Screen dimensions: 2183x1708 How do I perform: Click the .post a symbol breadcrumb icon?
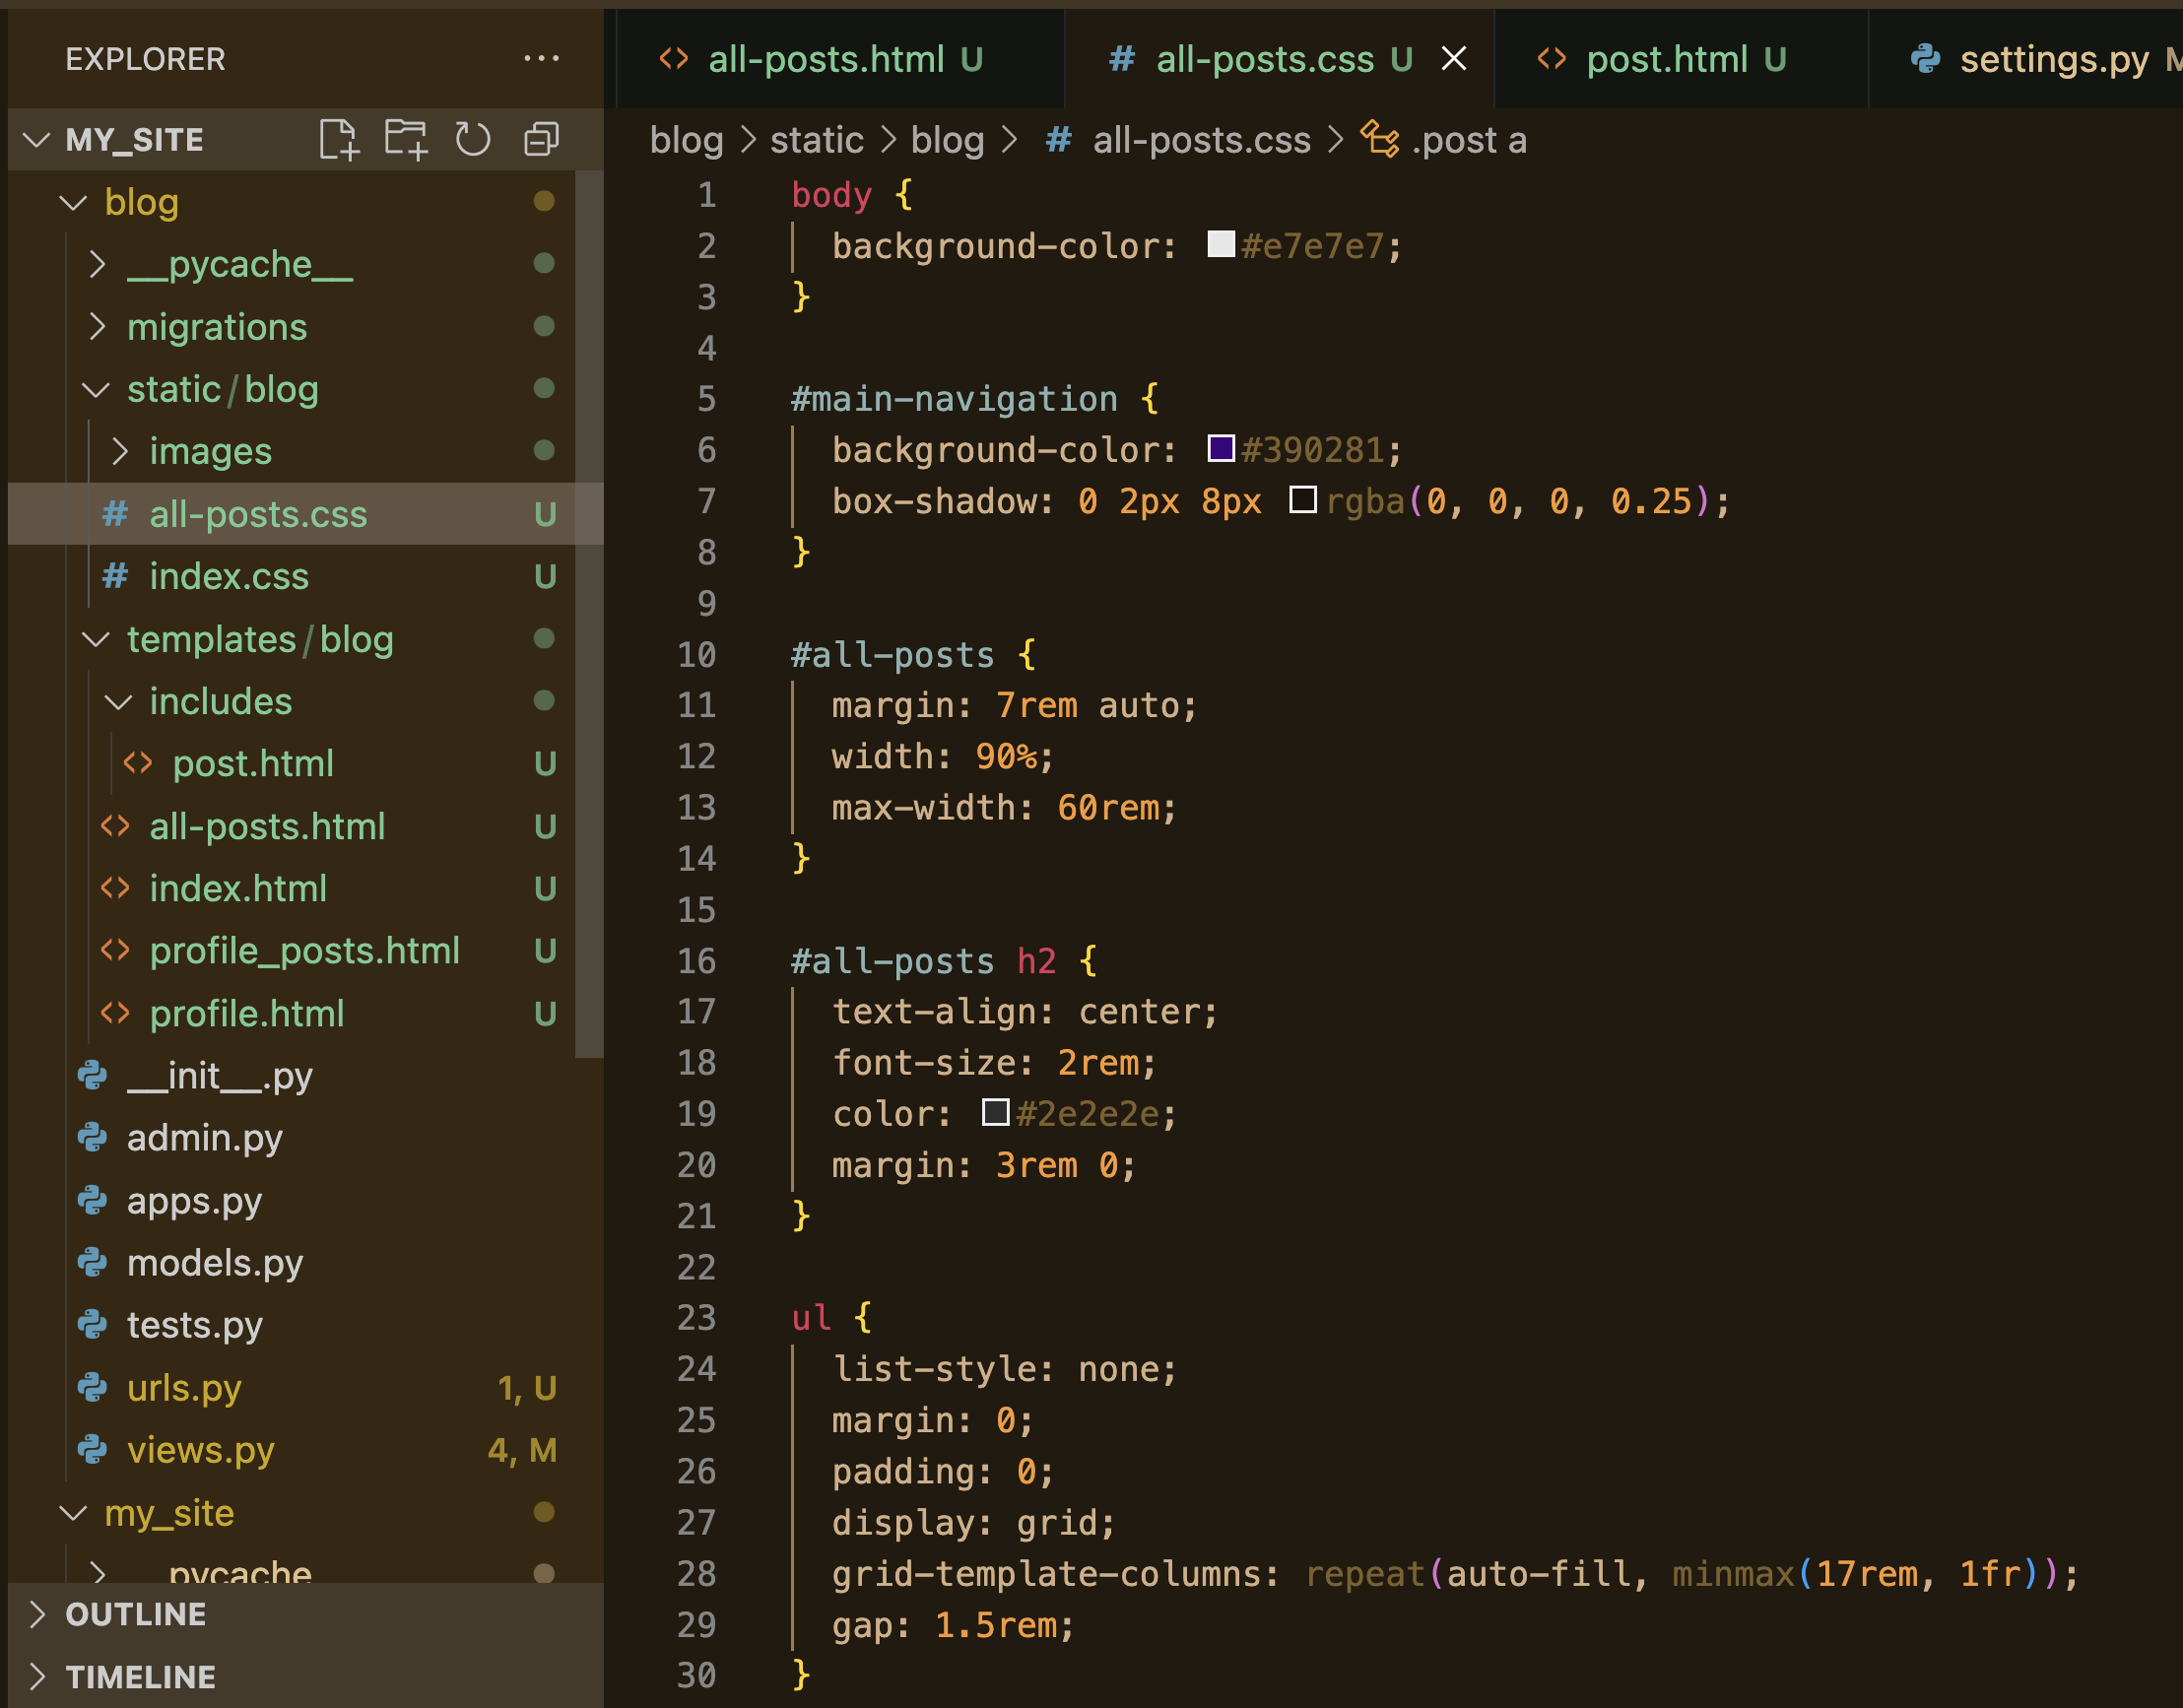[x=1380, y=140]
